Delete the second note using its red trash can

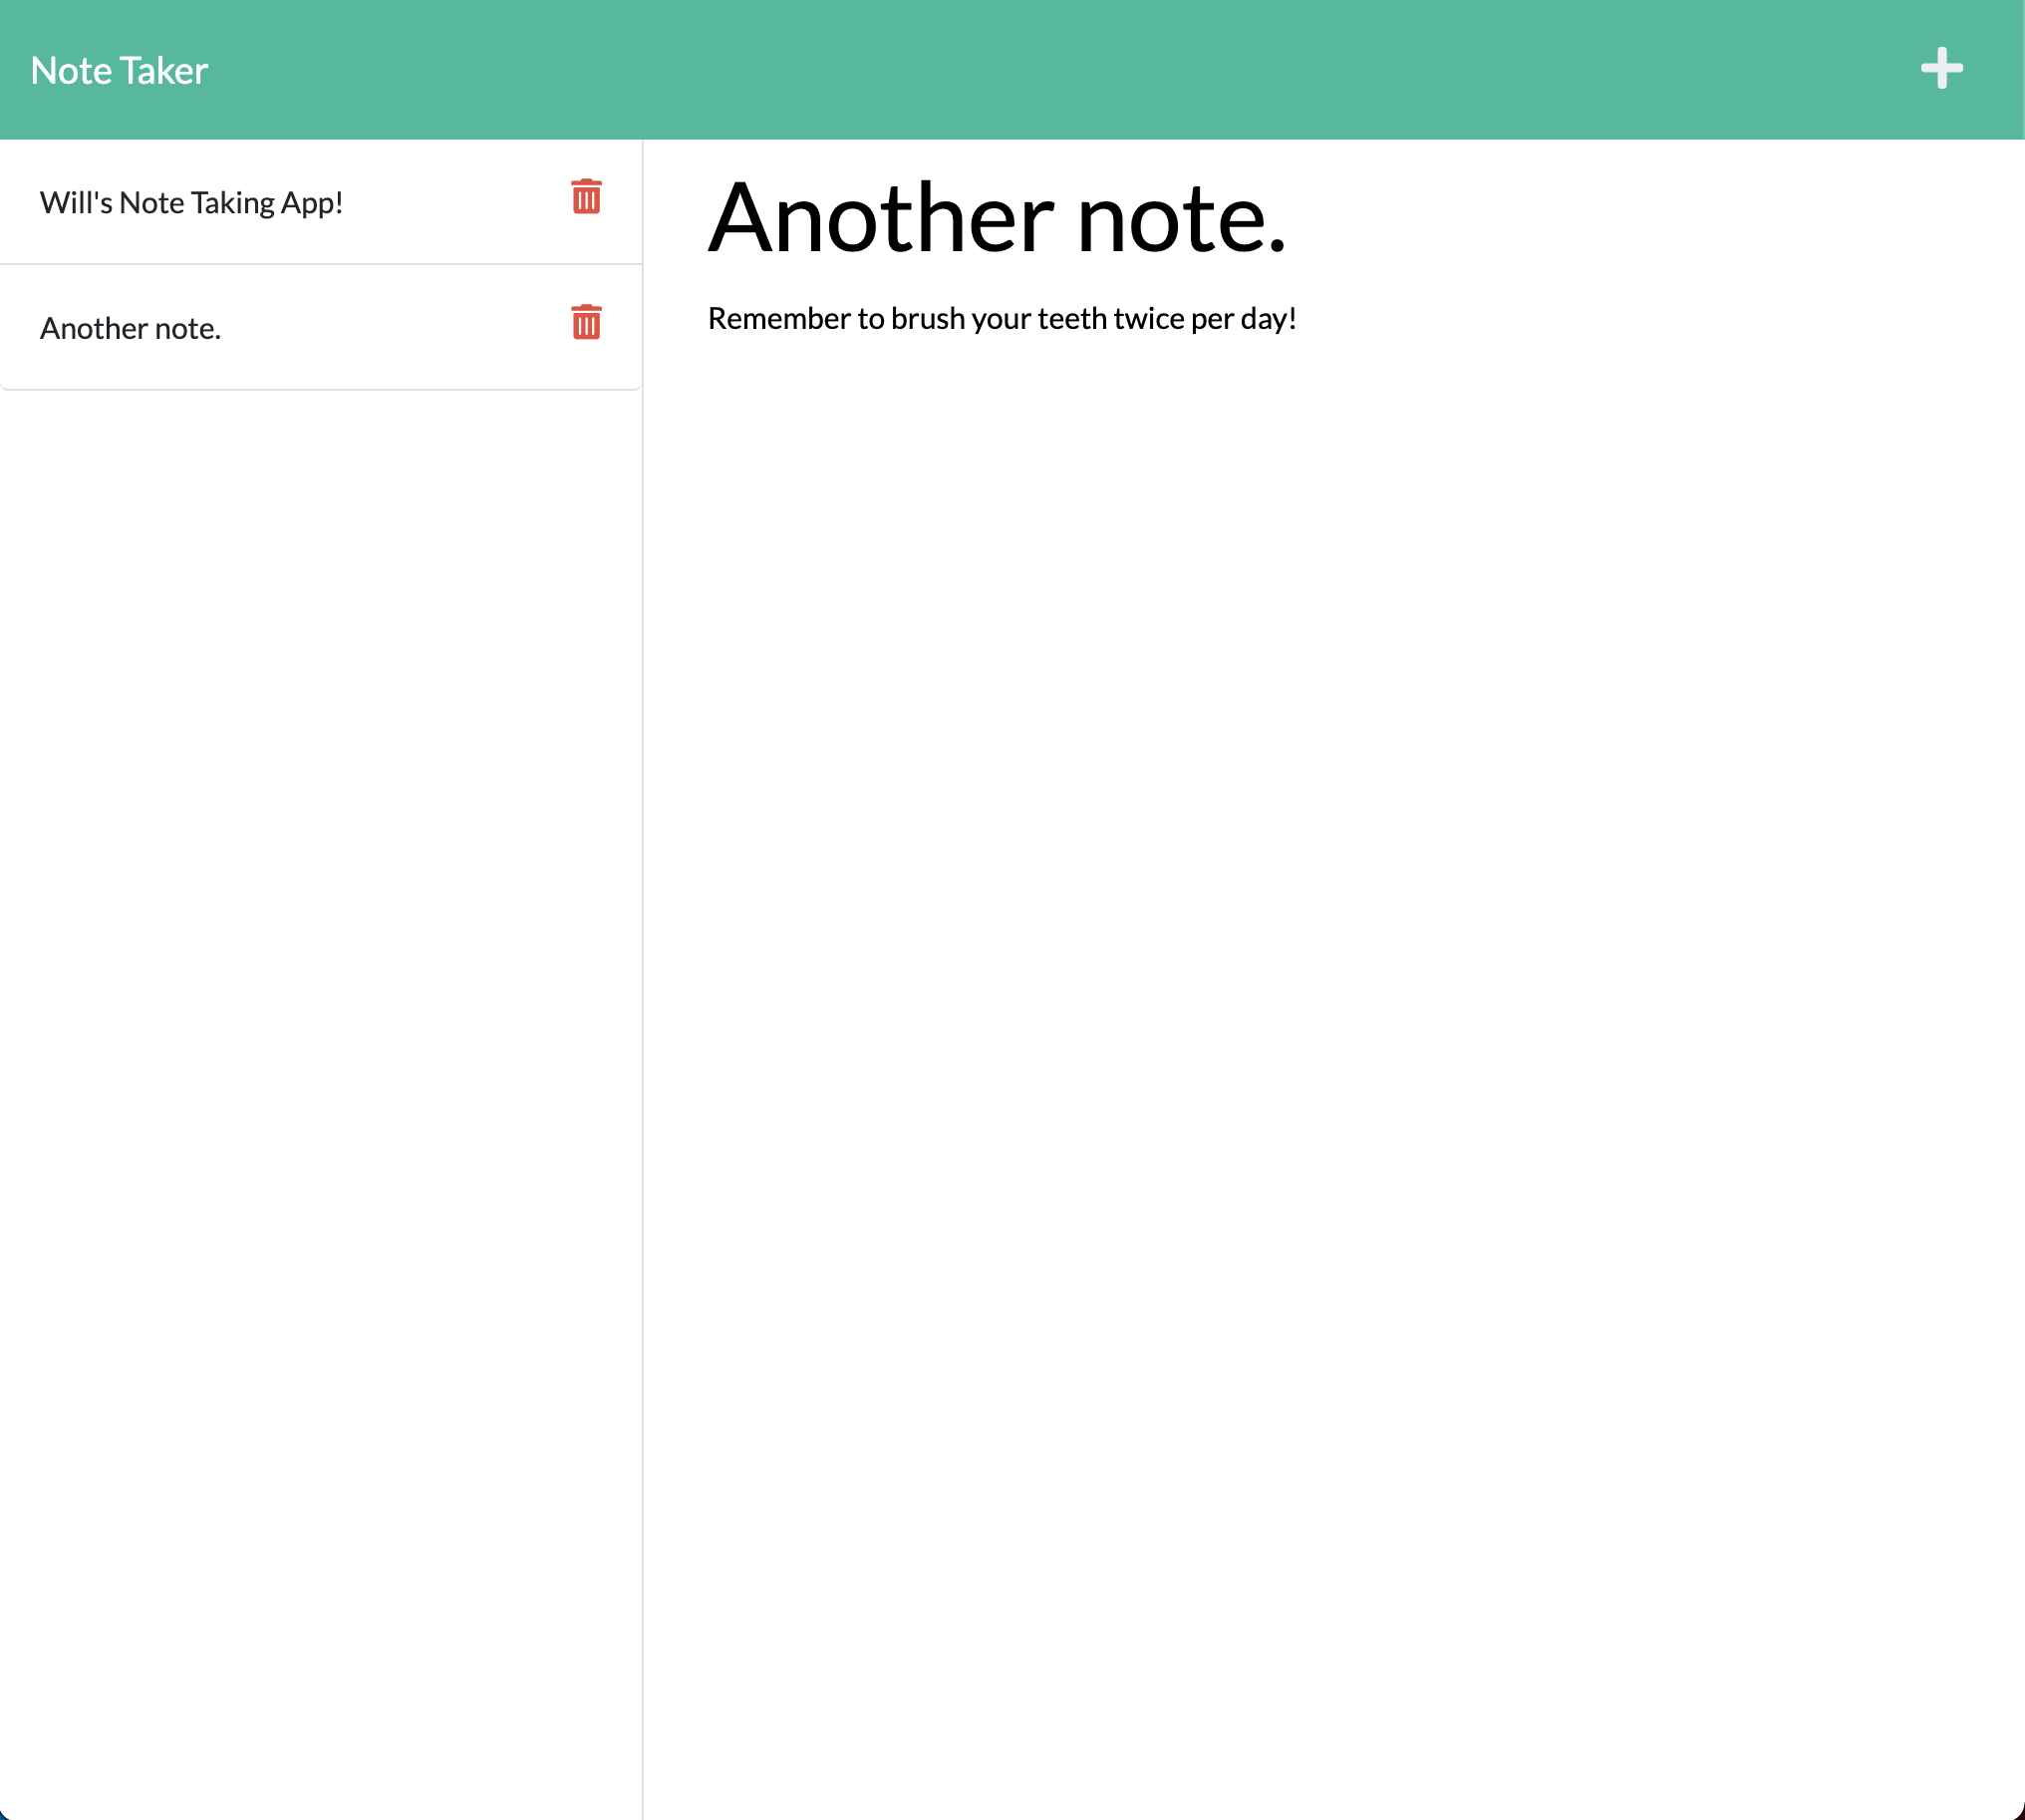coord(585,323)
